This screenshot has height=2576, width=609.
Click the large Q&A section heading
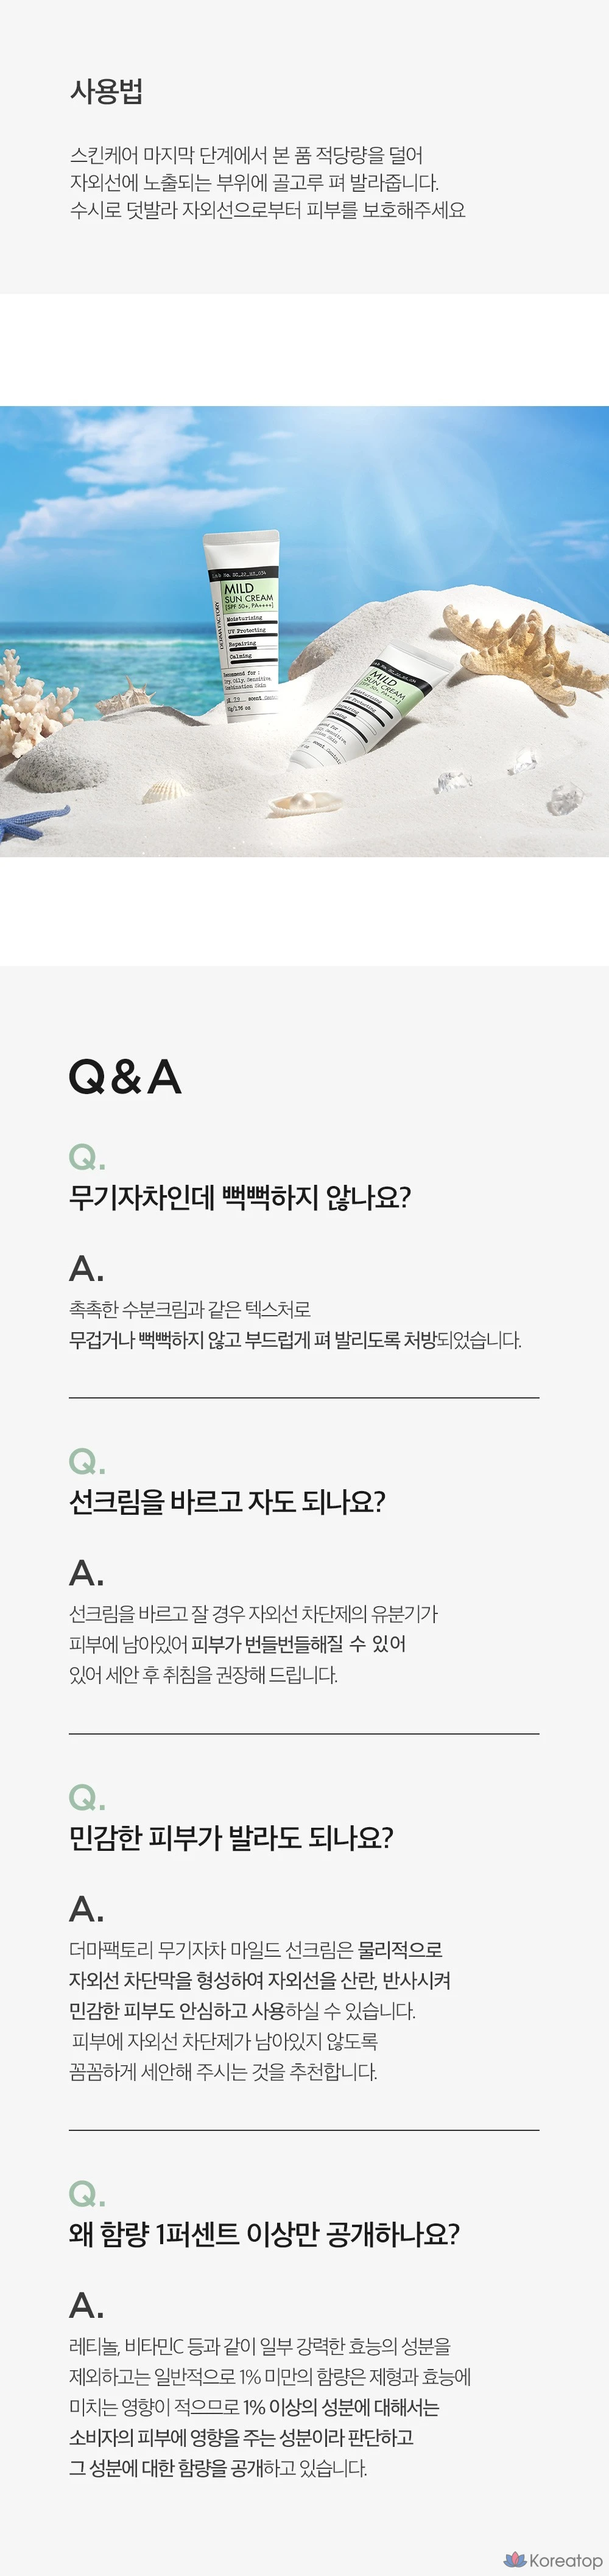pos(125,1078)
